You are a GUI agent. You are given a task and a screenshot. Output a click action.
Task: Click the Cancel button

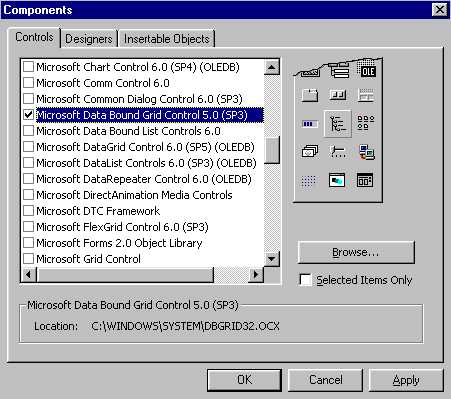point(325,380)
